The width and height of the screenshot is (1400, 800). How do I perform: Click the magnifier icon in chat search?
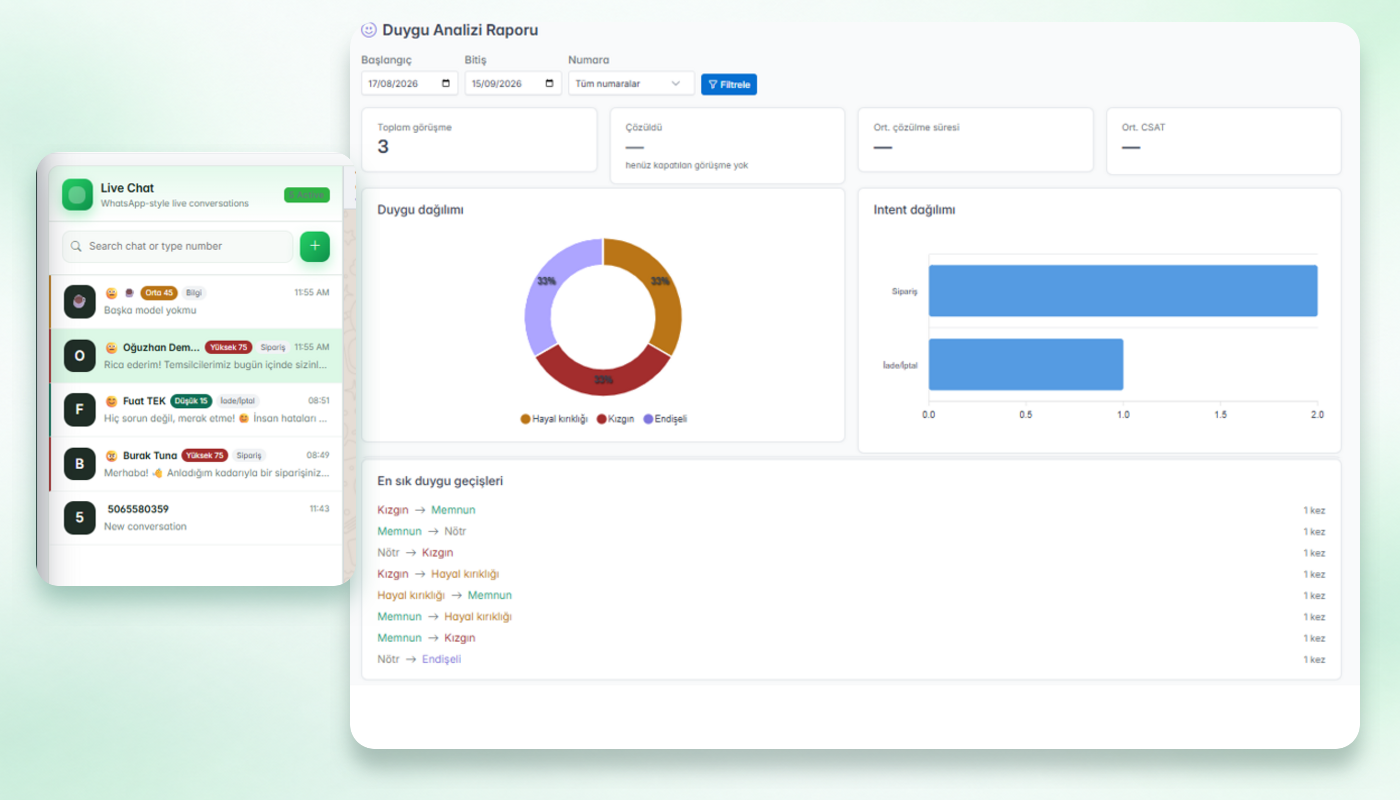76,246
